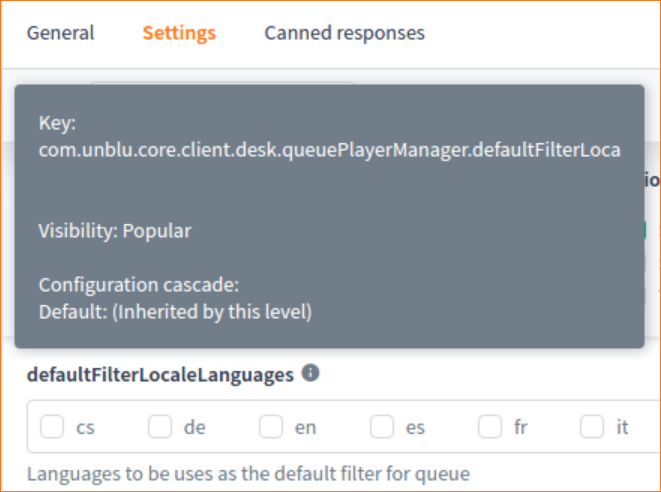Tick the de language checkbox

click(x=160, y=427)
